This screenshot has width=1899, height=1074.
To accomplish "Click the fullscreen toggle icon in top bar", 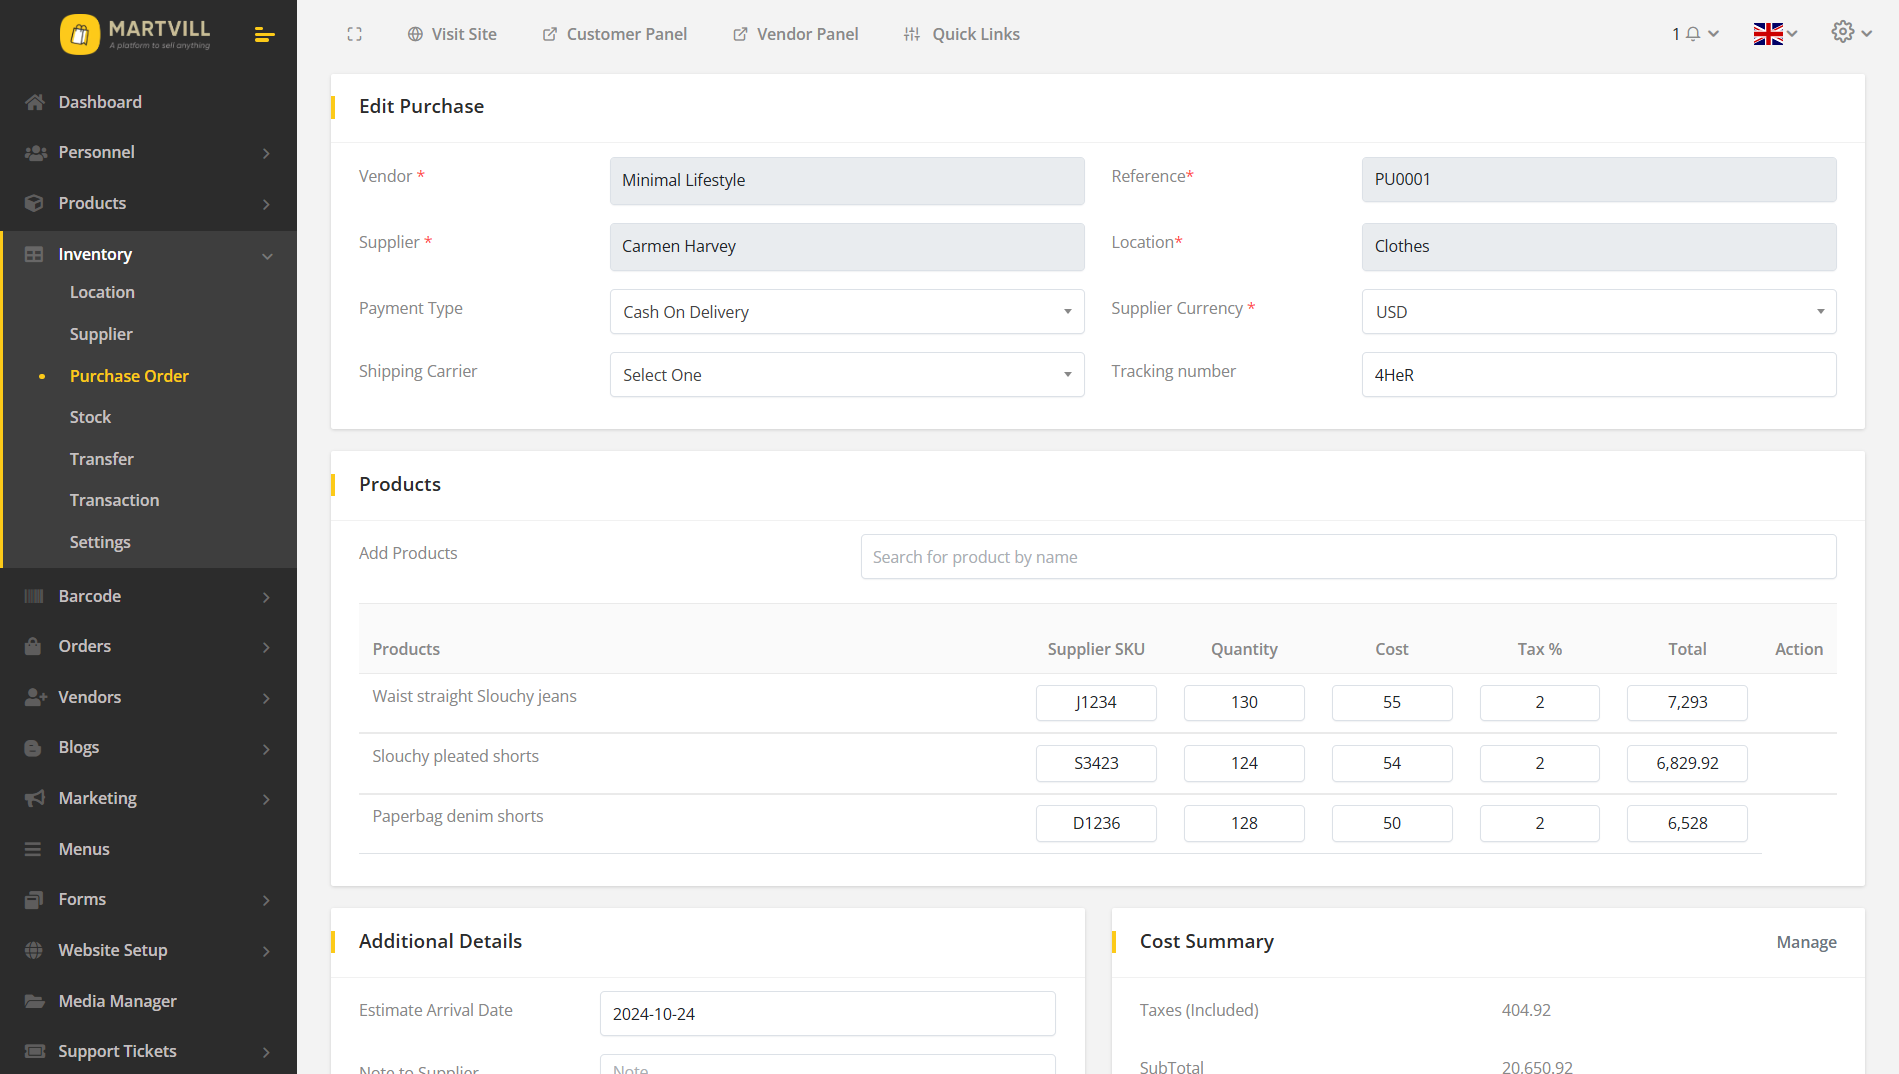I will pyautogui.click(x=354, y=34).
